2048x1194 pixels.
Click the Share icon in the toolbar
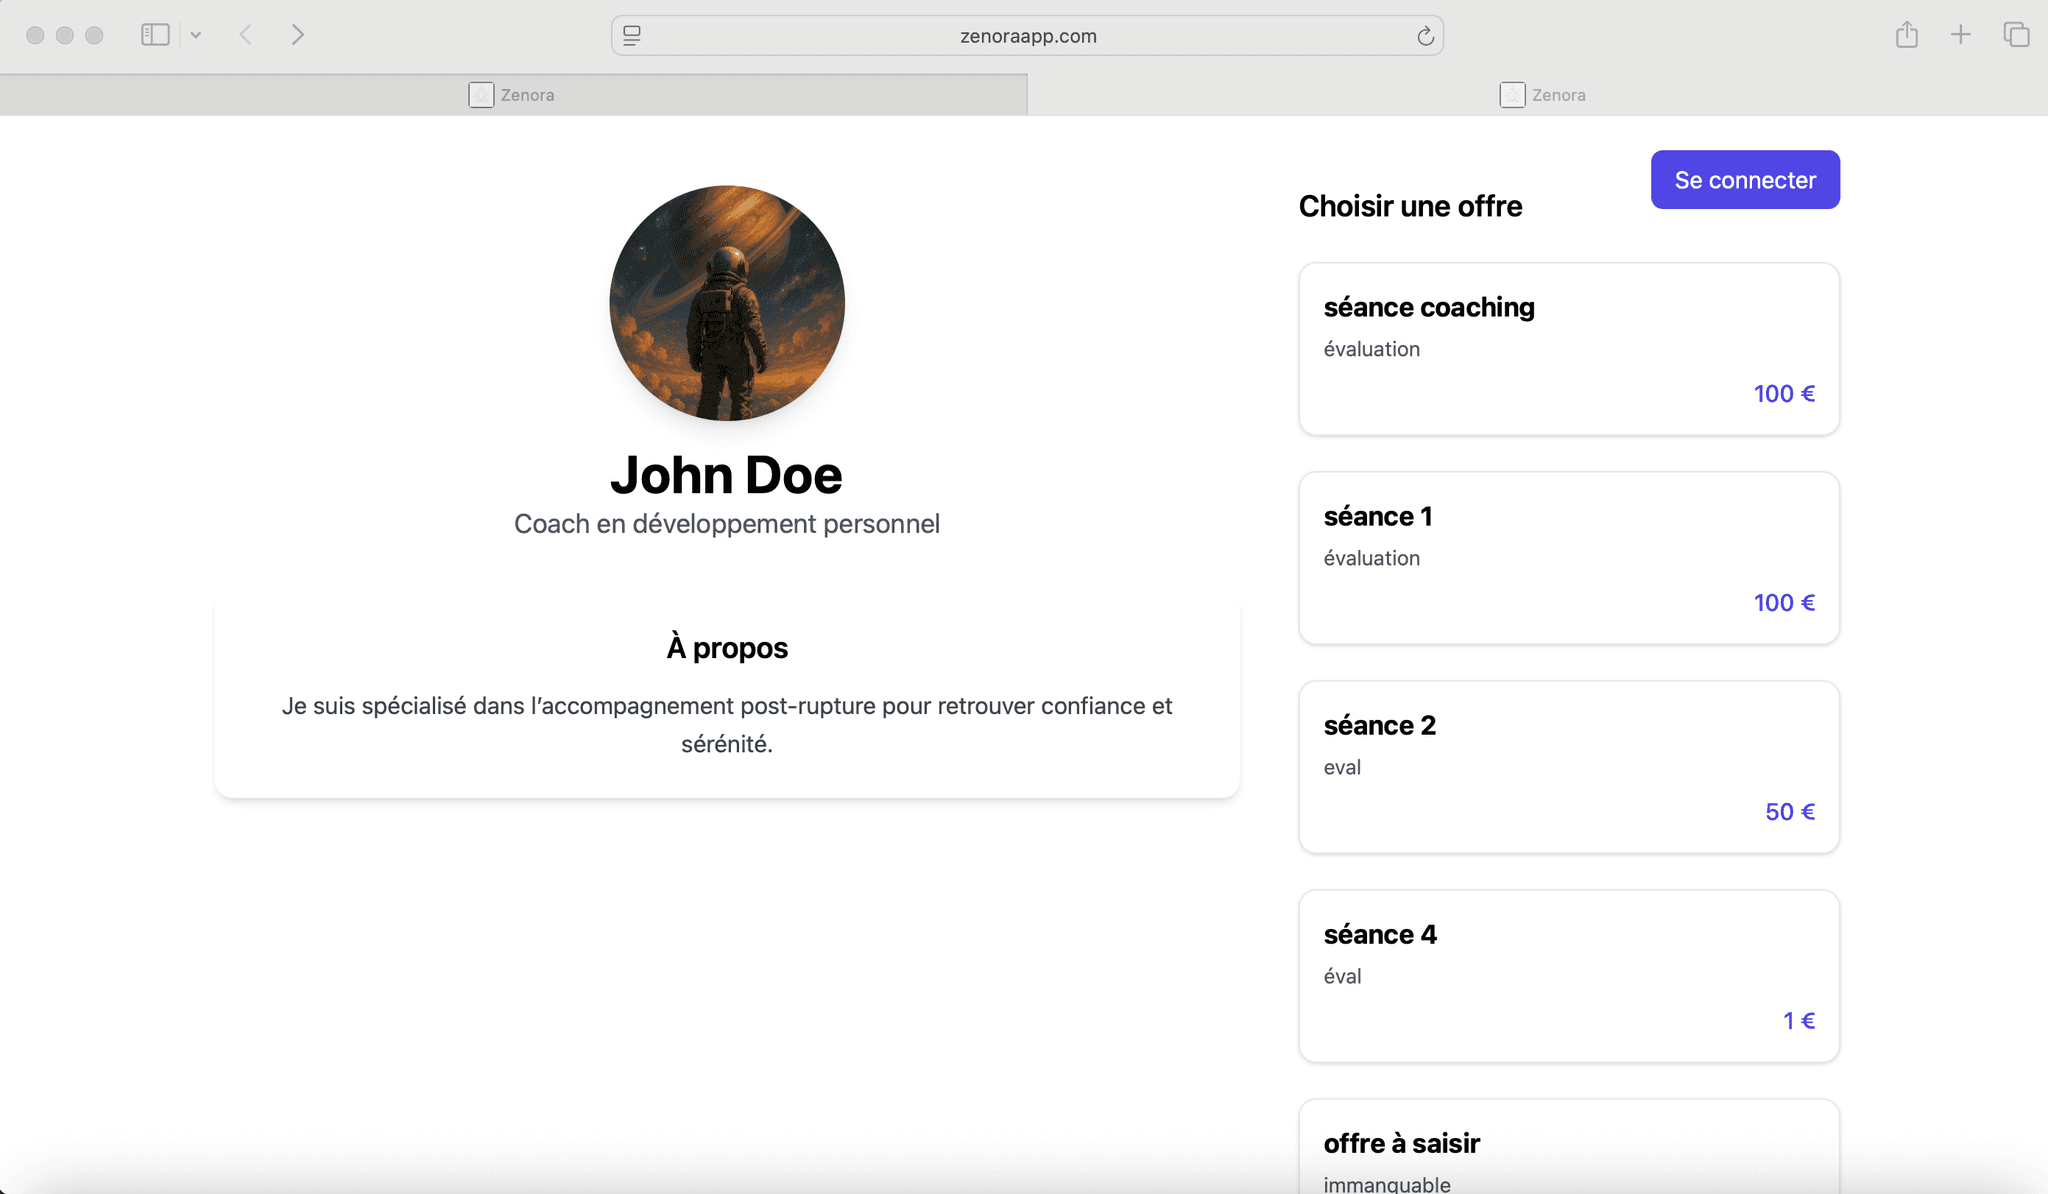[1906, 34]
